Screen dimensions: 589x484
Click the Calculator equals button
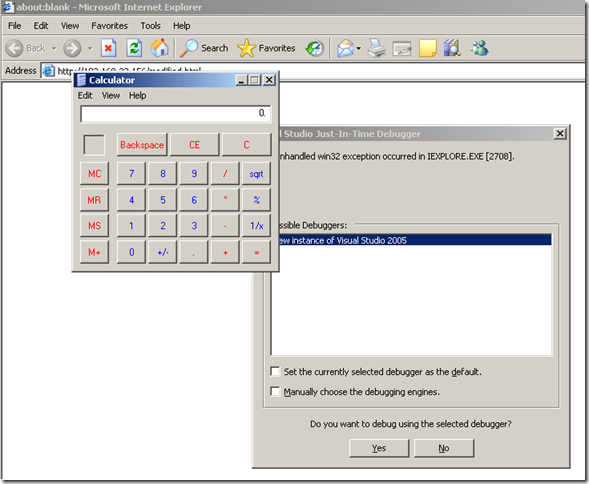pos(257,252)
